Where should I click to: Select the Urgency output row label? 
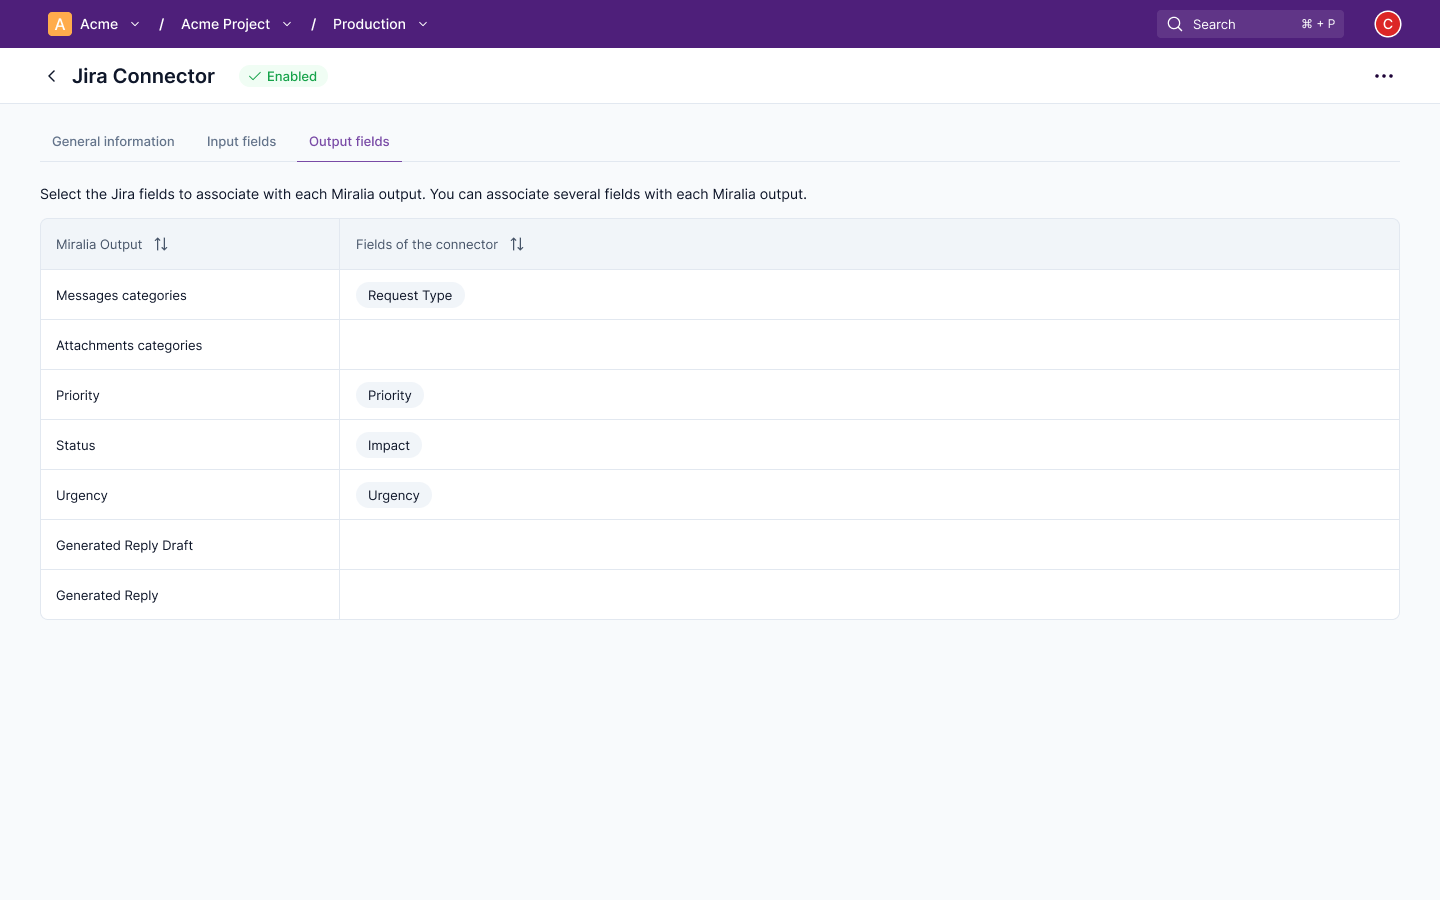[x=82, y=495]
